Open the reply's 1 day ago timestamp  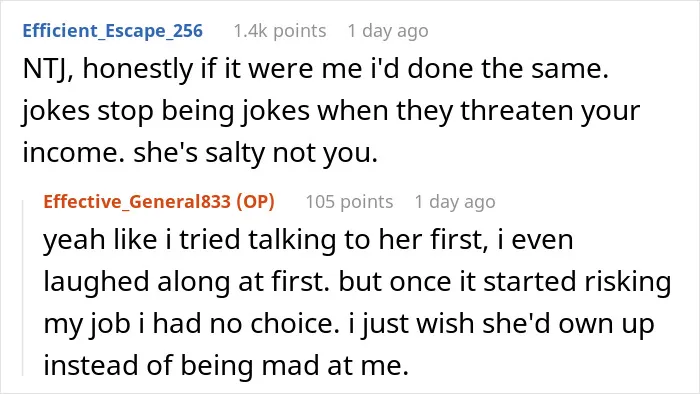[x=455, y=202]
